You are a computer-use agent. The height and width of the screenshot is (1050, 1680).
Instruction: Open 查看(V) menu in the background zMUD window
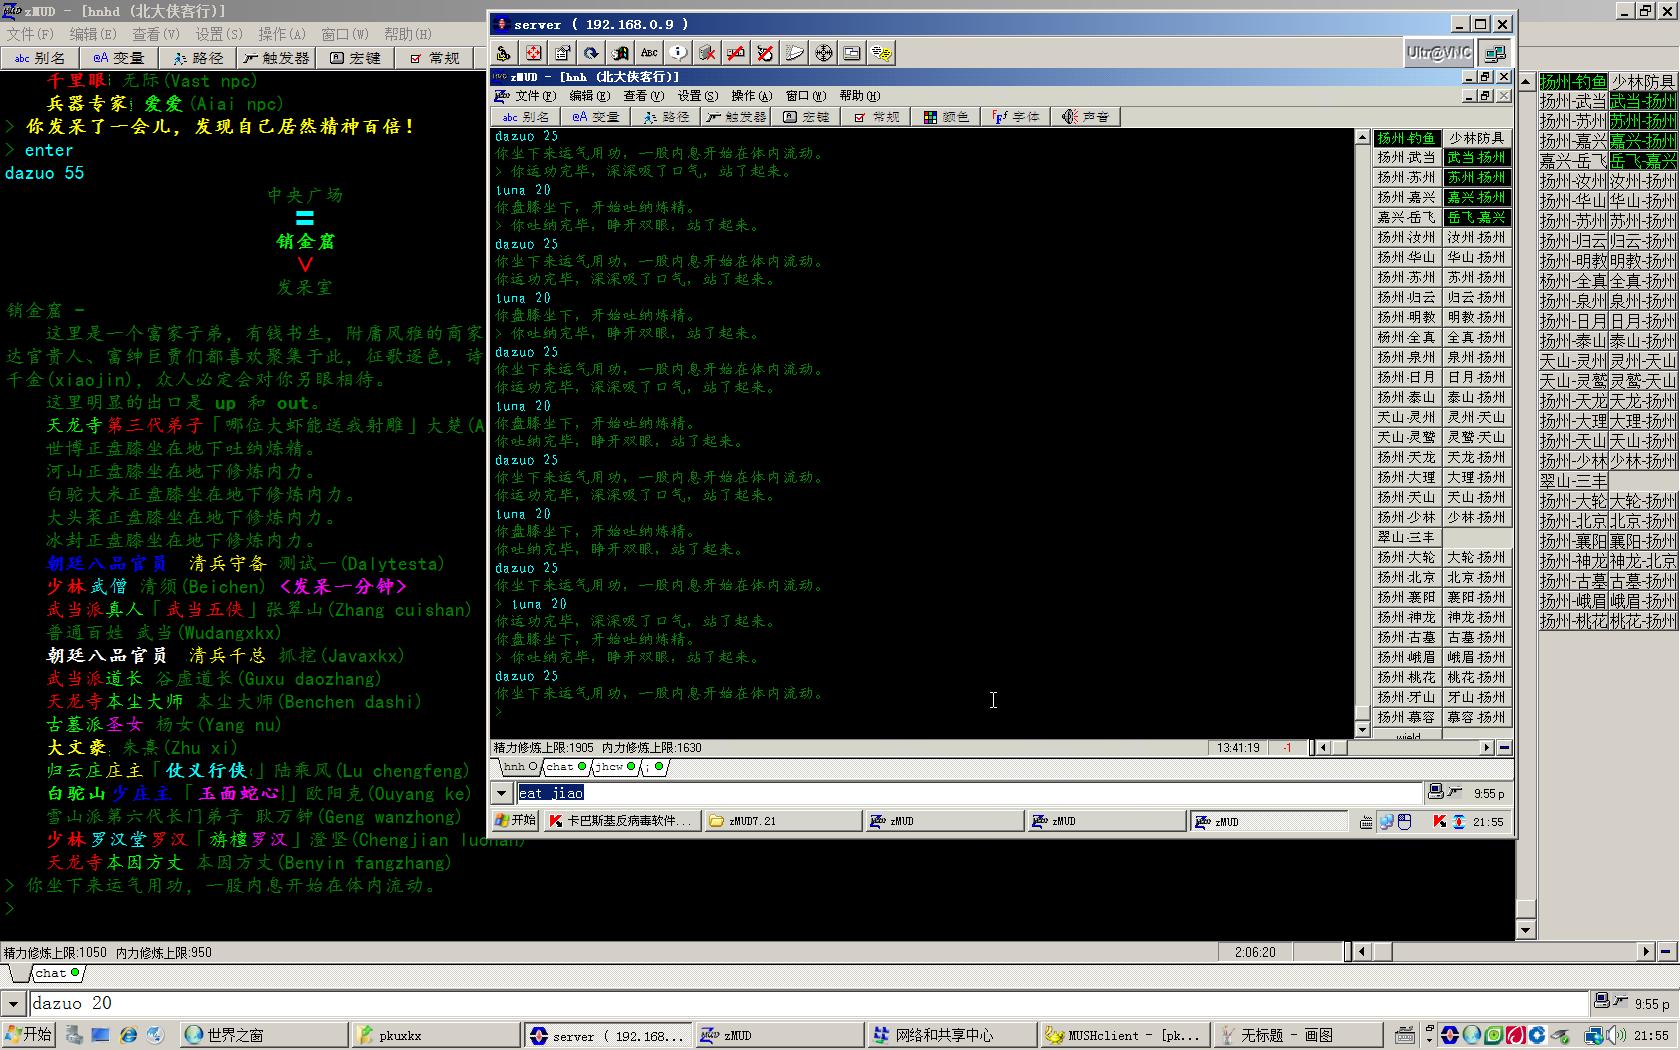coord(156,34)
